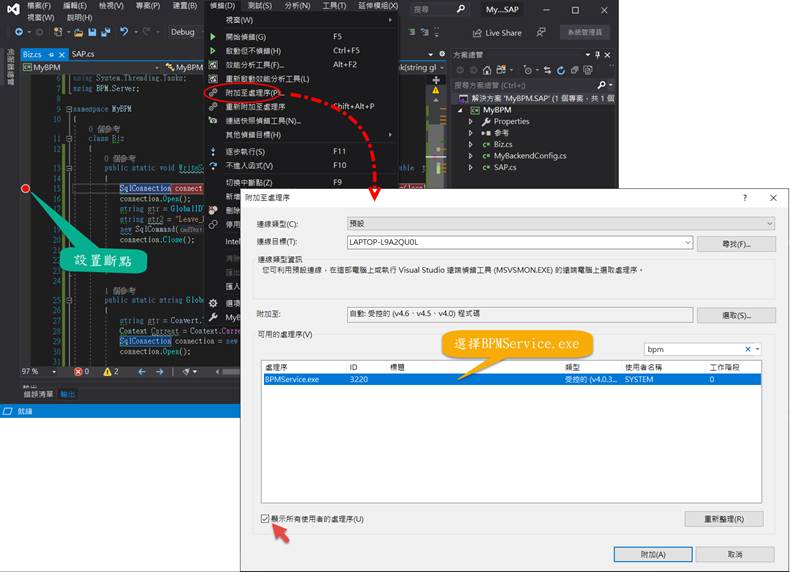The image size is (790, 572).
Task: Expand the Biz.cs tree node
Action: tap(471, 145)
